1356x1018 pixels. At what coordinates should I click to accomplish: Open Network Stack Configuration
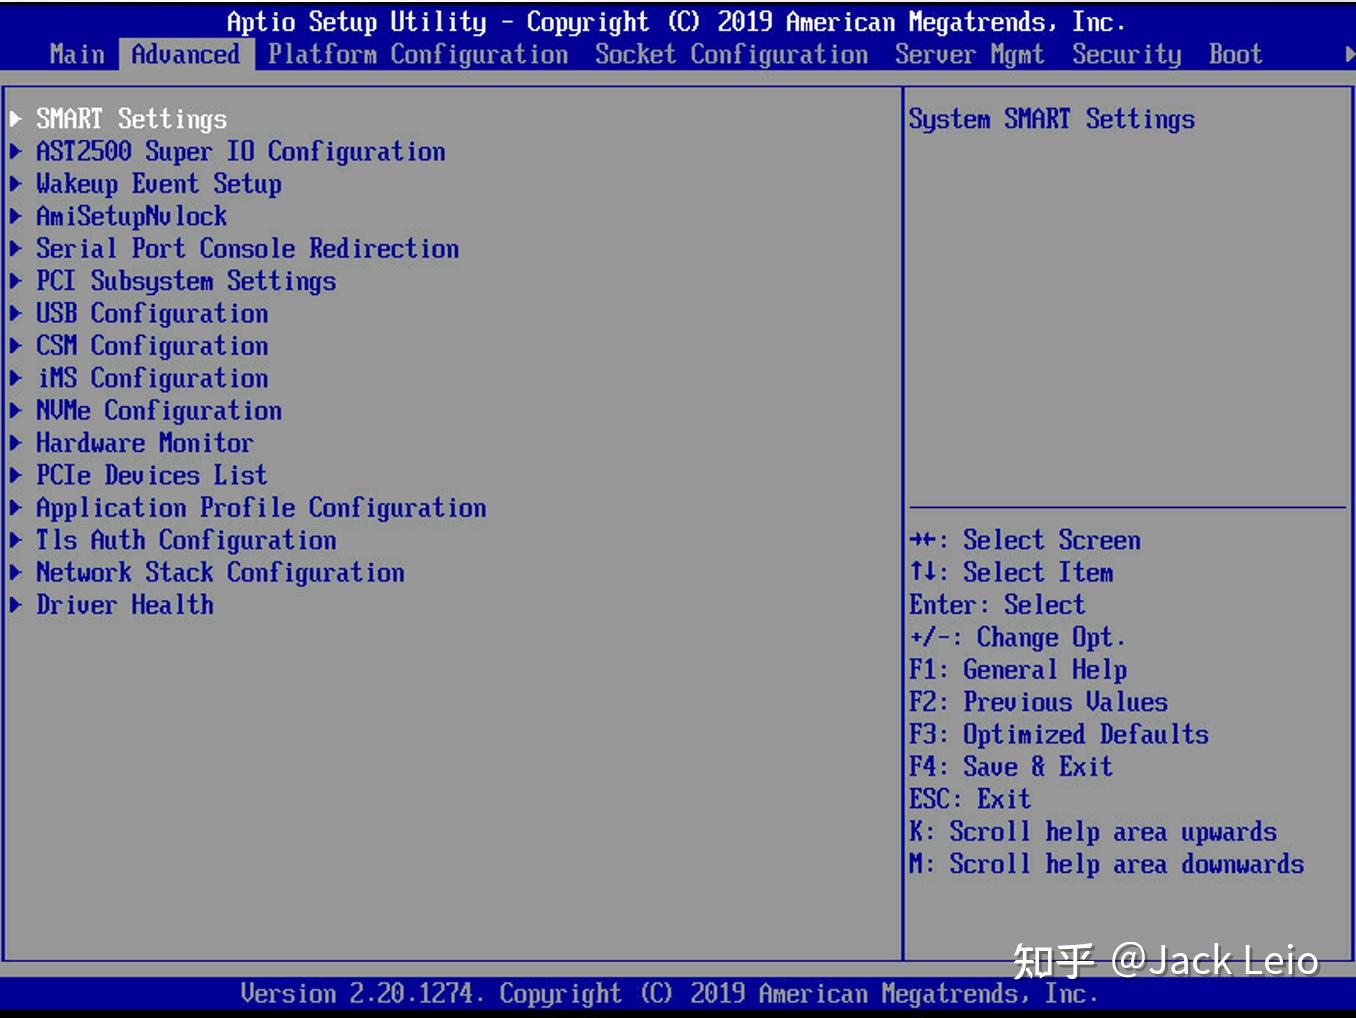coord(220,572)
